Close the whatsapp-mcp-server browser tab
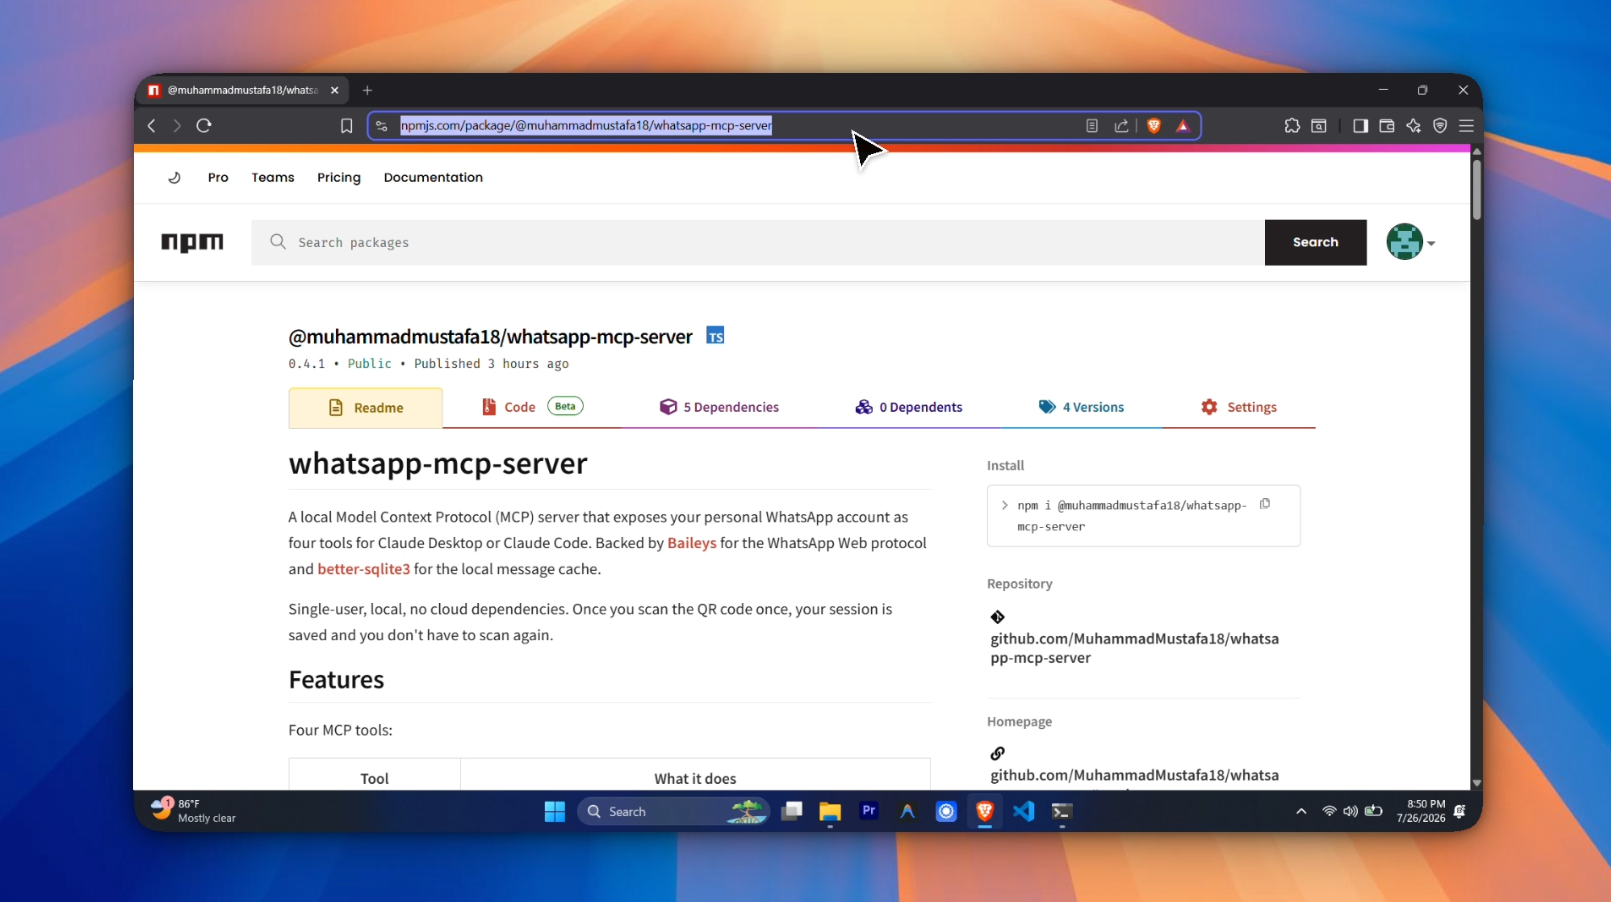 [335, 90]
